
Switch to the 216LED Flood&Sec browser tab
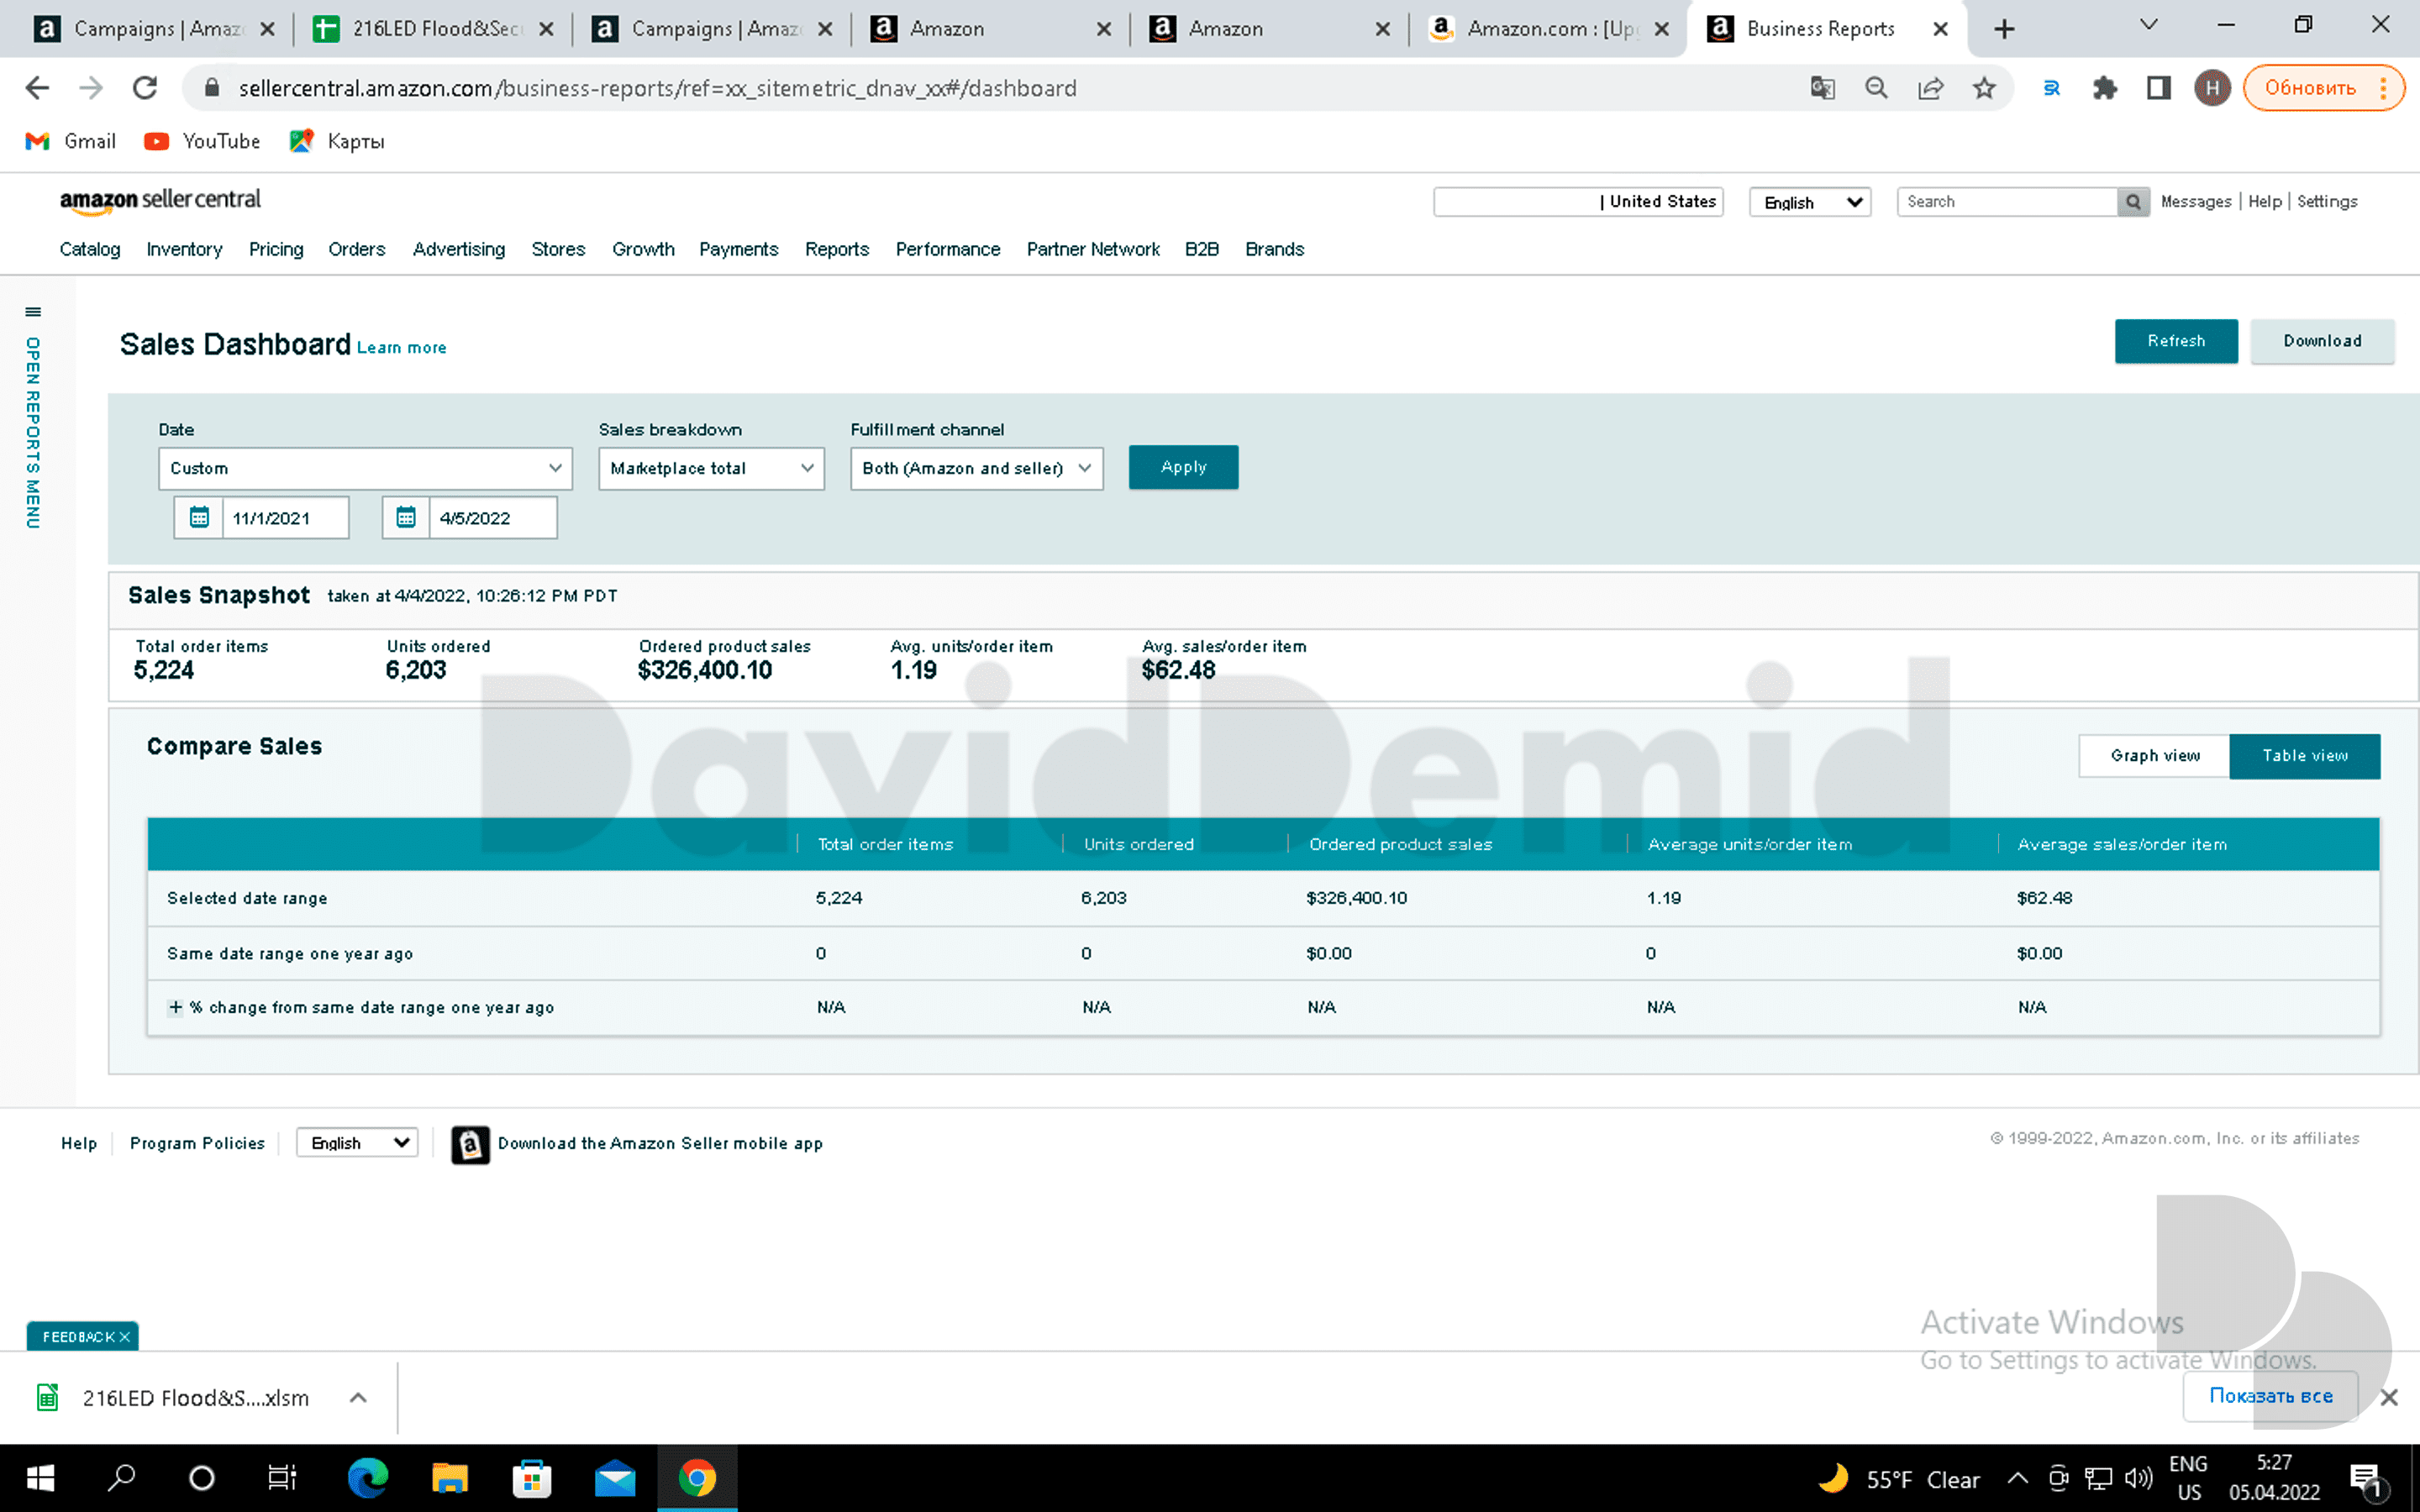(x=432, y=29)
